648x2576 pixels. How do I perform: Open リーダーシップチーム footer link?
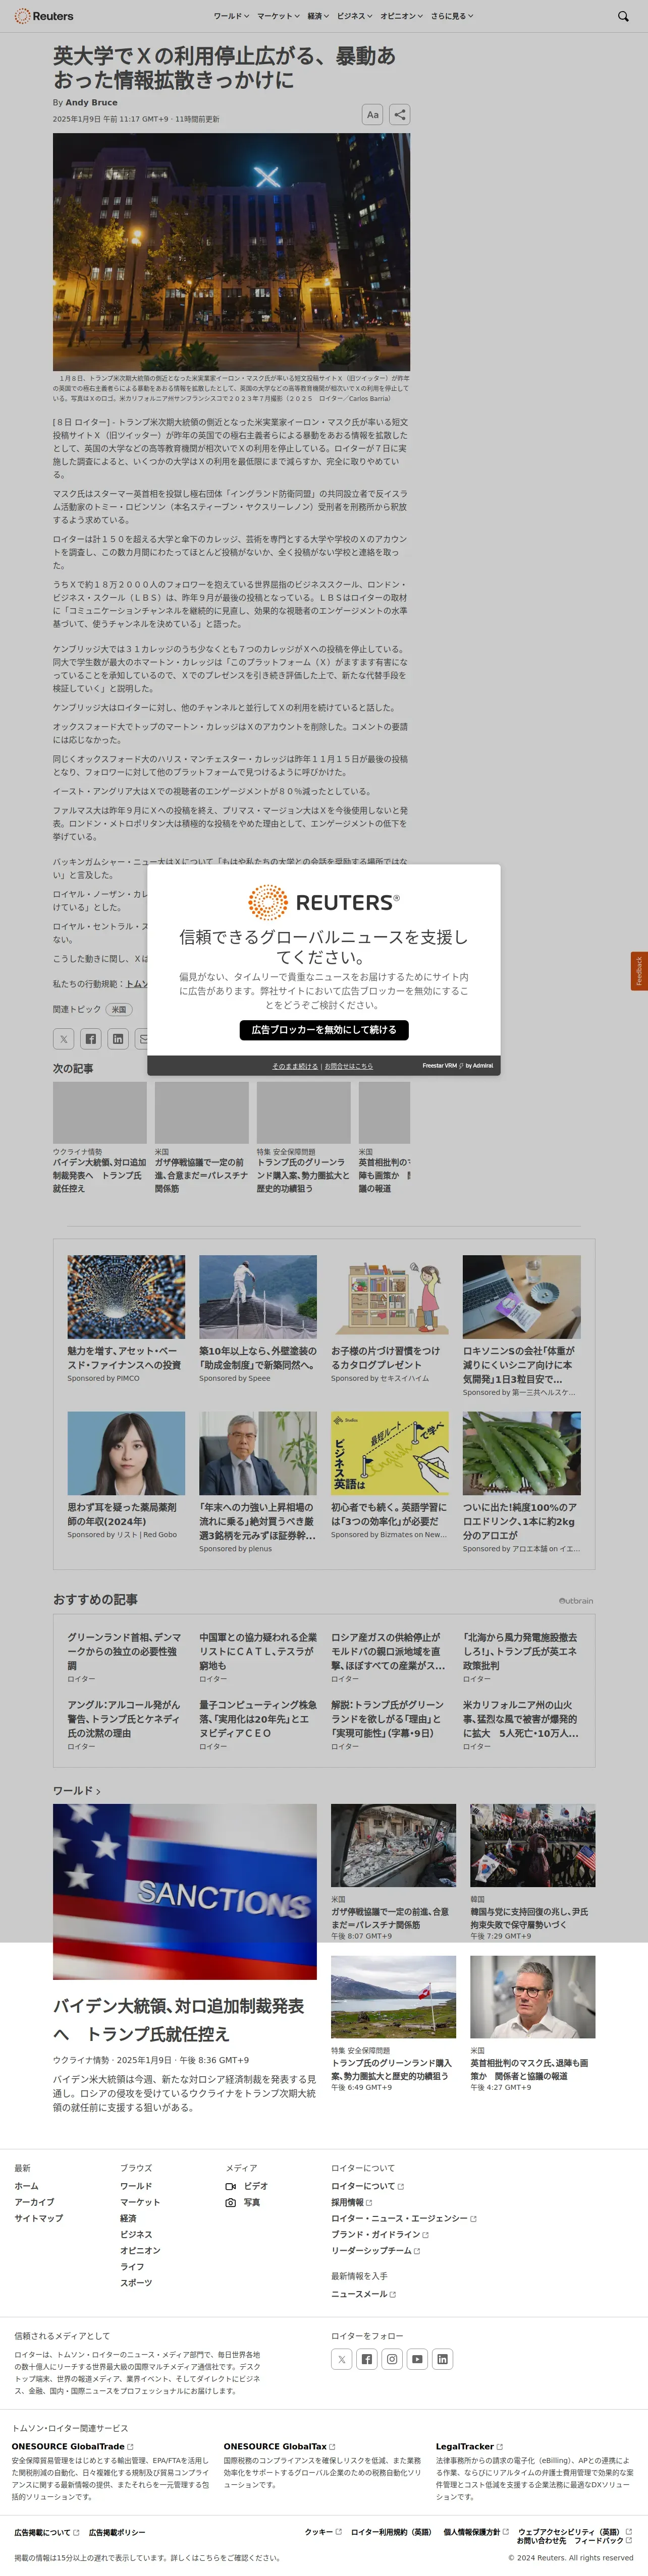pos(375,2251)
